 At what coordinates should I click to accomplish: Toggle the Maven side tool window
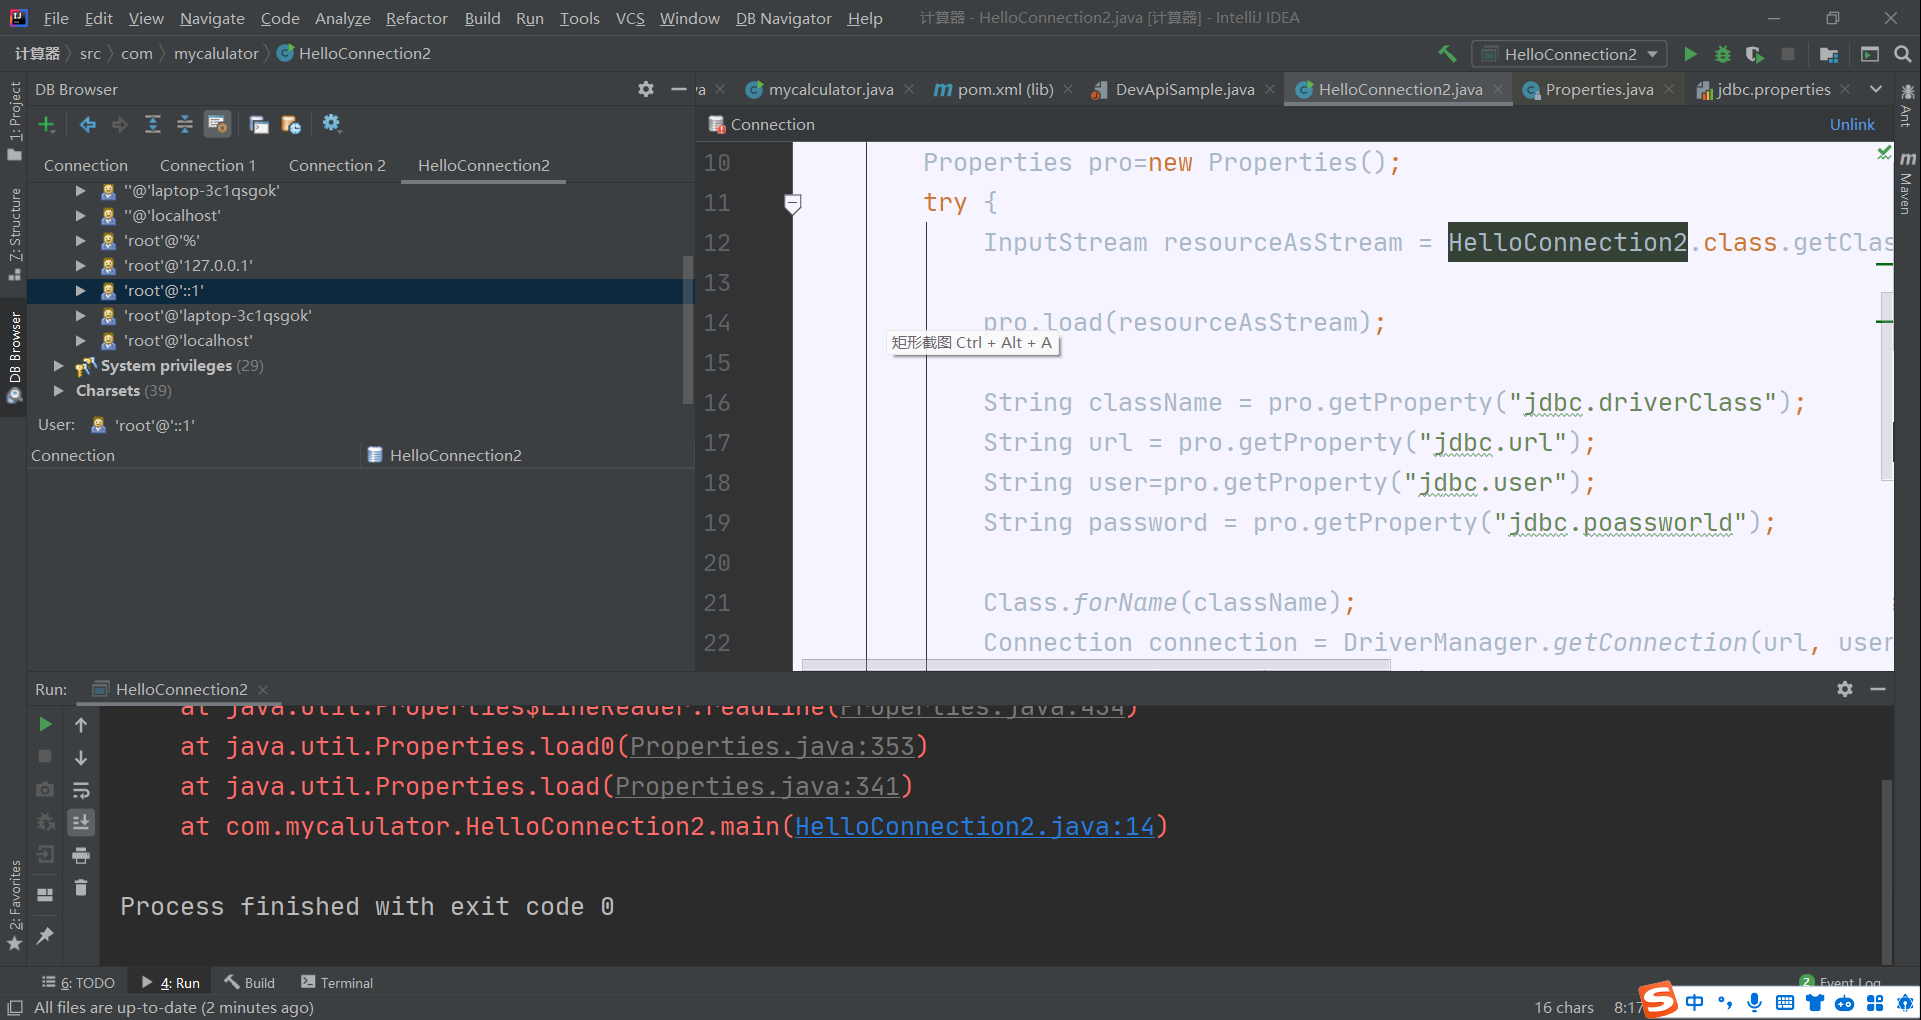(1907, 184)
